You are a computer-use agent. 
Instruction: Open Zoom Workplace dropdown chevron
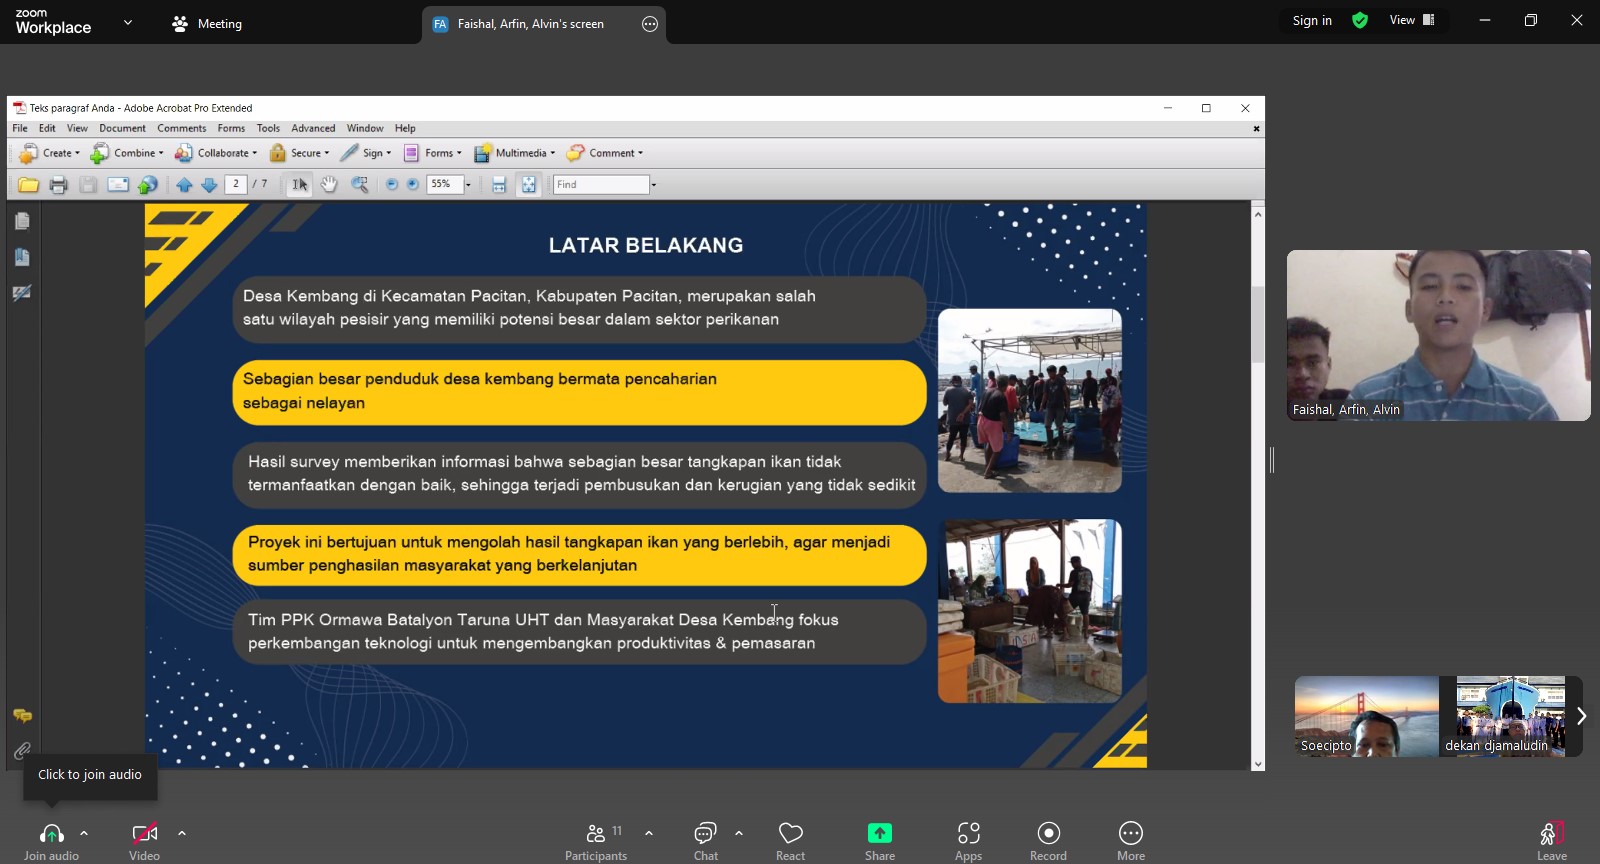[128, 22]
